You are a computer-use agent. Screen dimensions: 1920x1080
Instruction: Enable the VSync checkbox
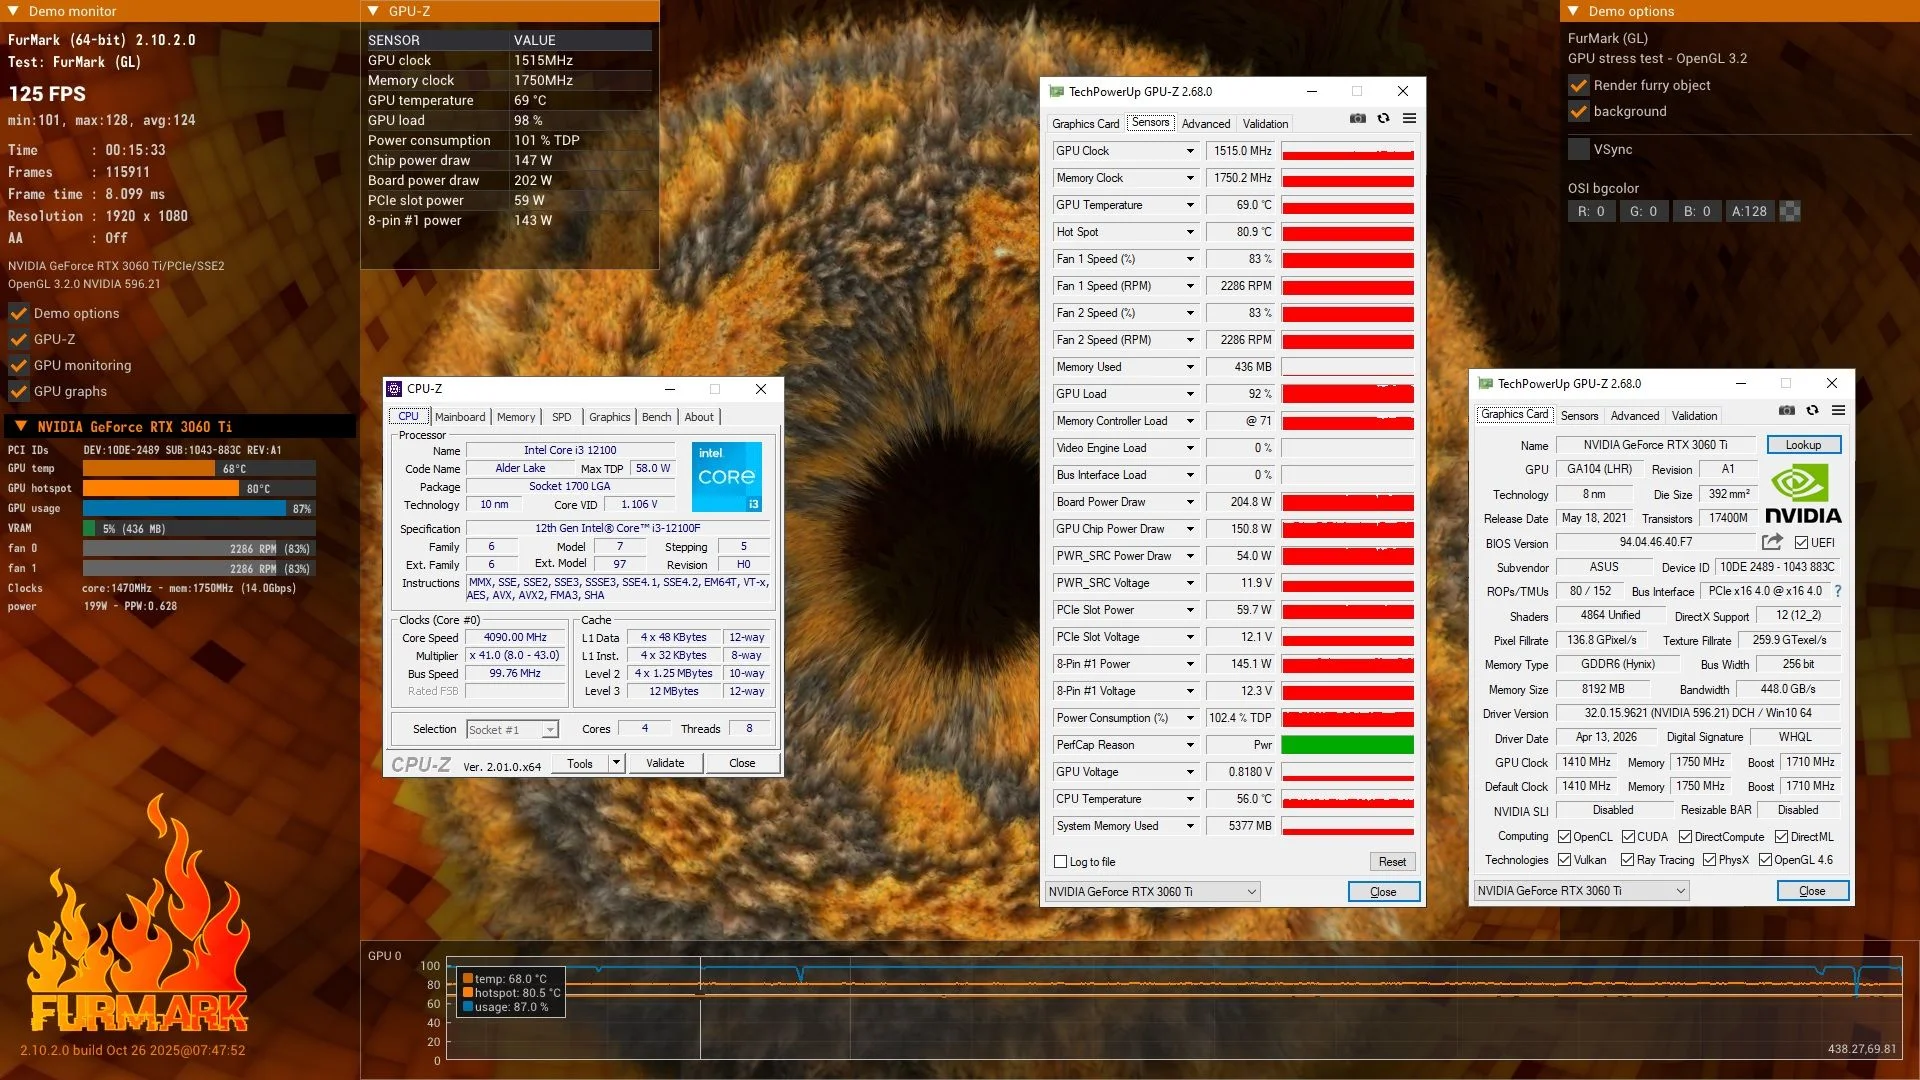click(x=1579, y=149)
